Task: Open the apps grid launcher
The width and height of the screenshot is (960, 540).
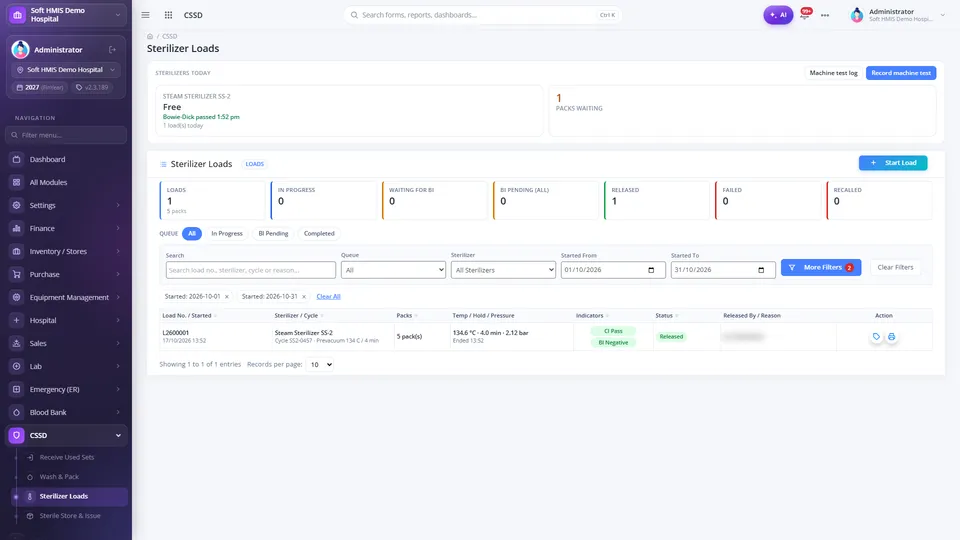Action: [168, 15]
